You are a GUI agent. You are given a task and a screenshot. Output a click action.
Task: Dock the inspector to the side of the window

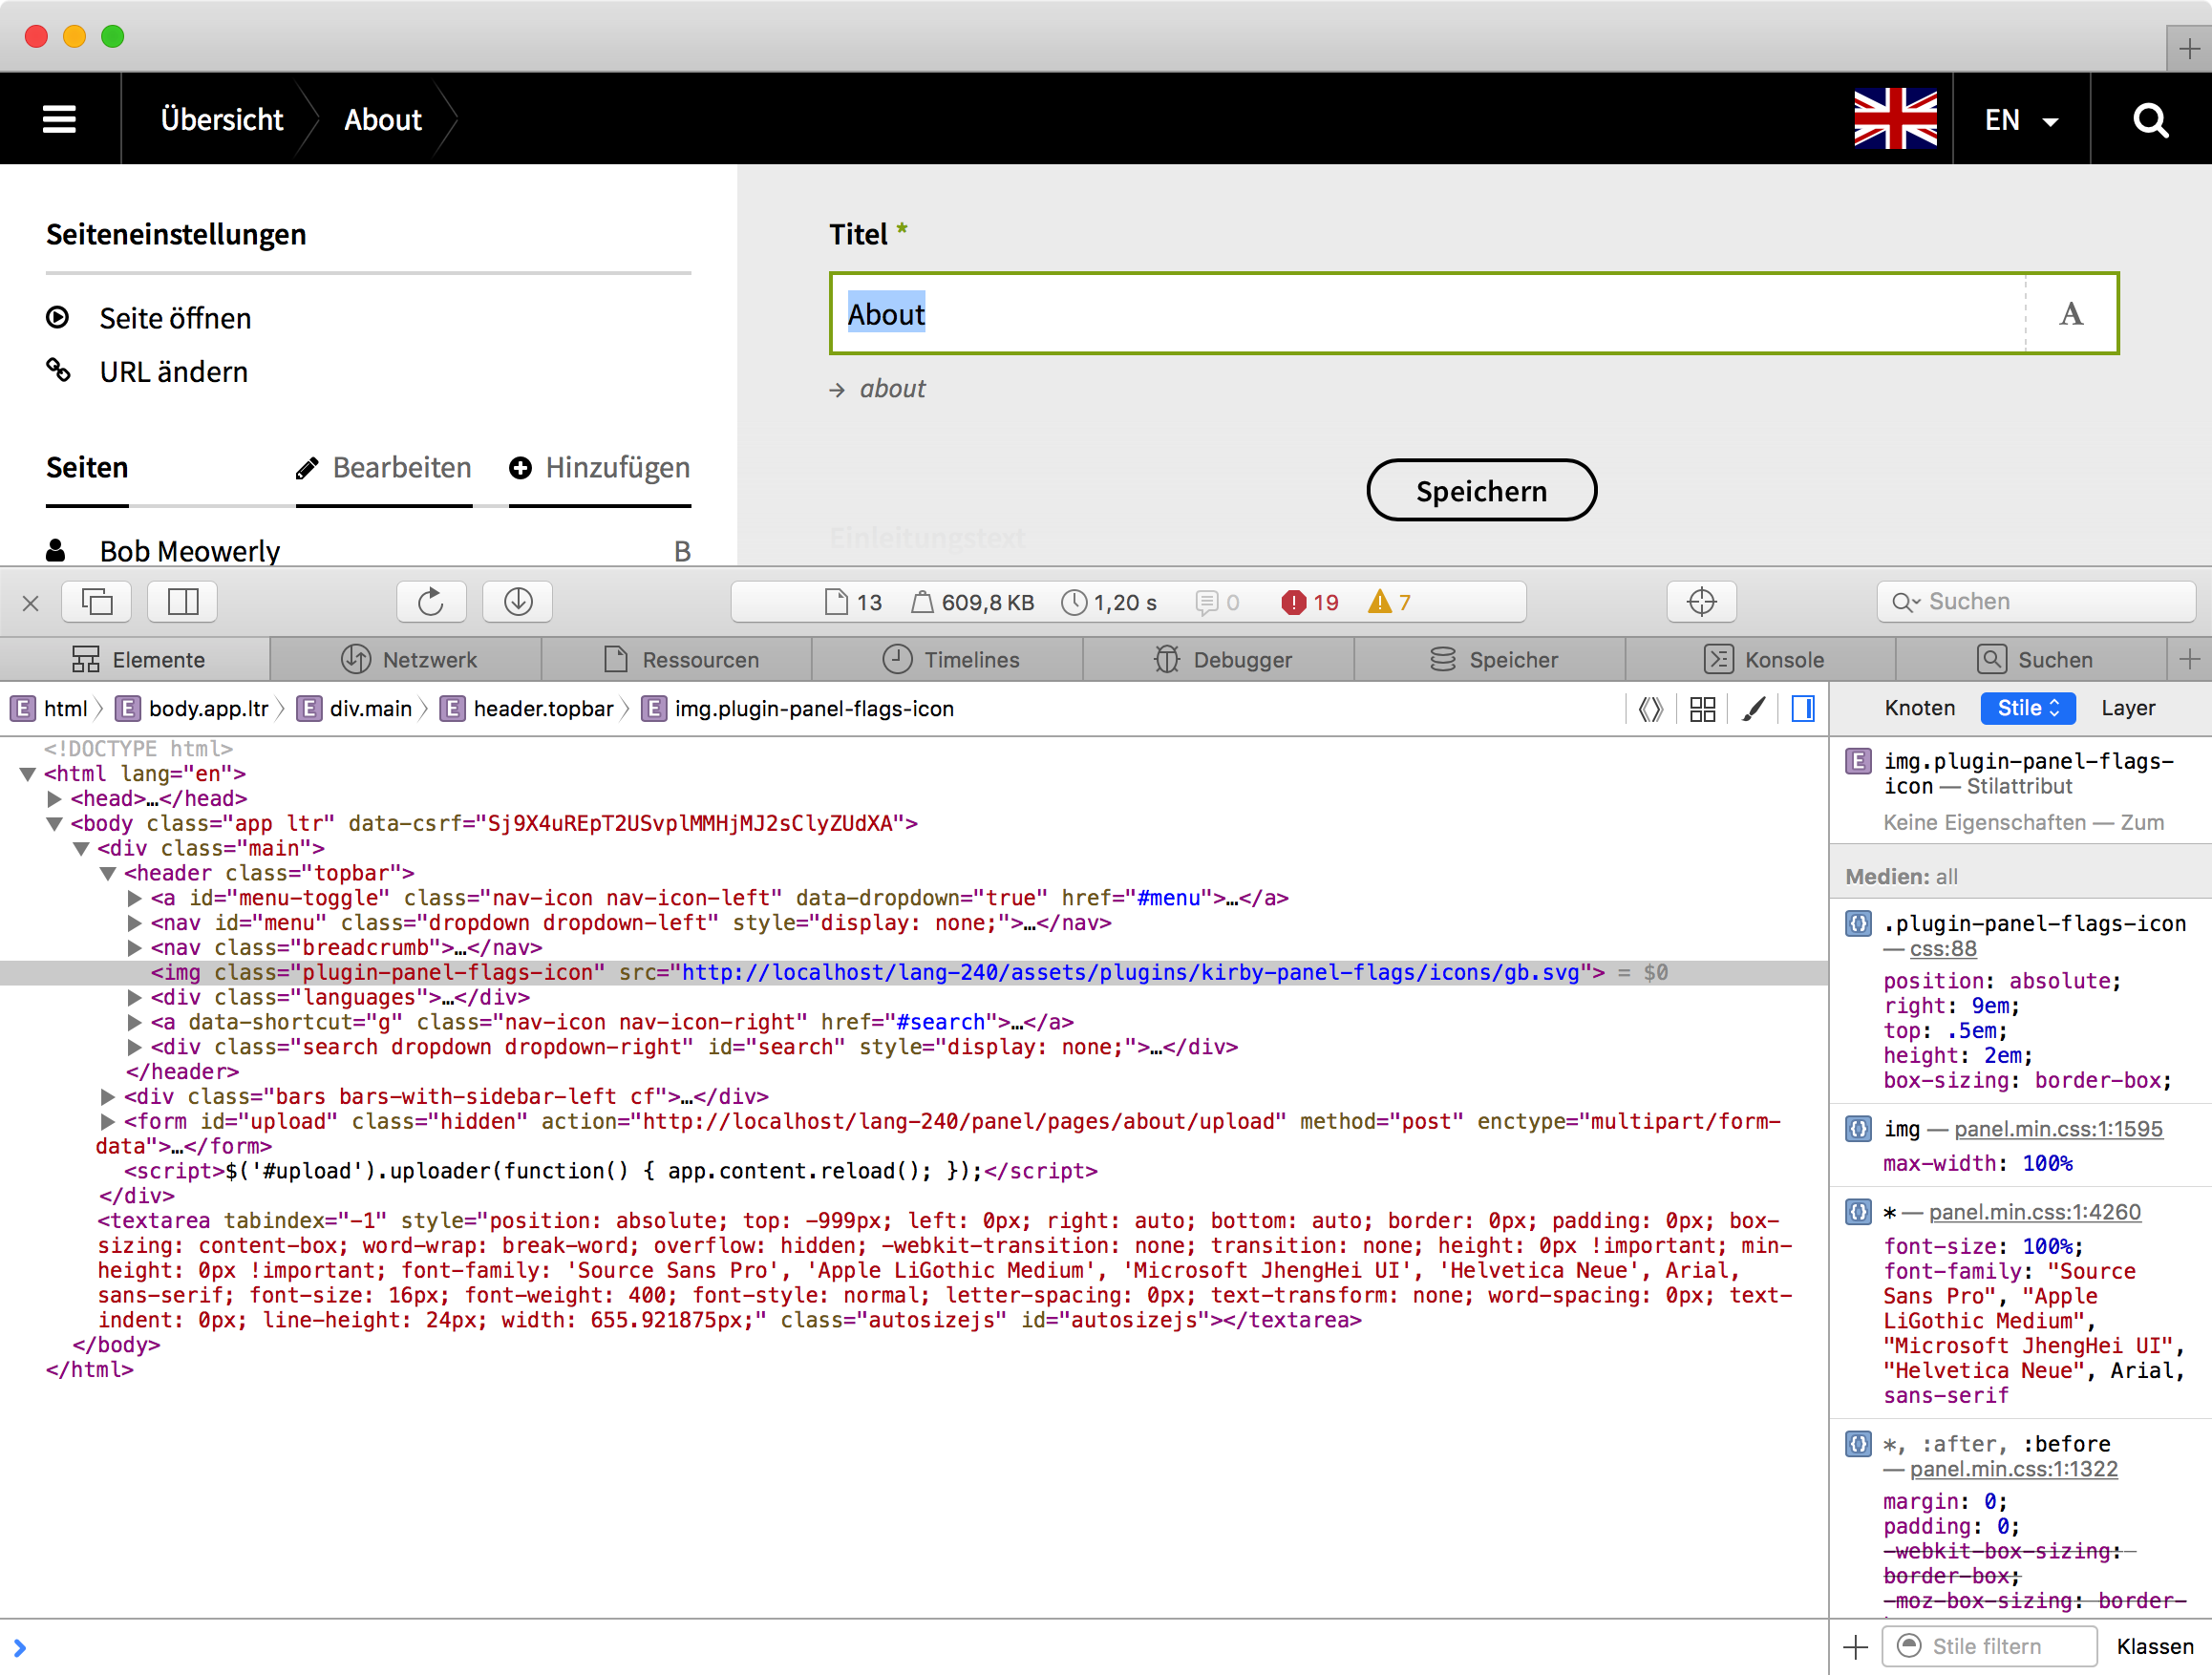click(x=183, y=602)
